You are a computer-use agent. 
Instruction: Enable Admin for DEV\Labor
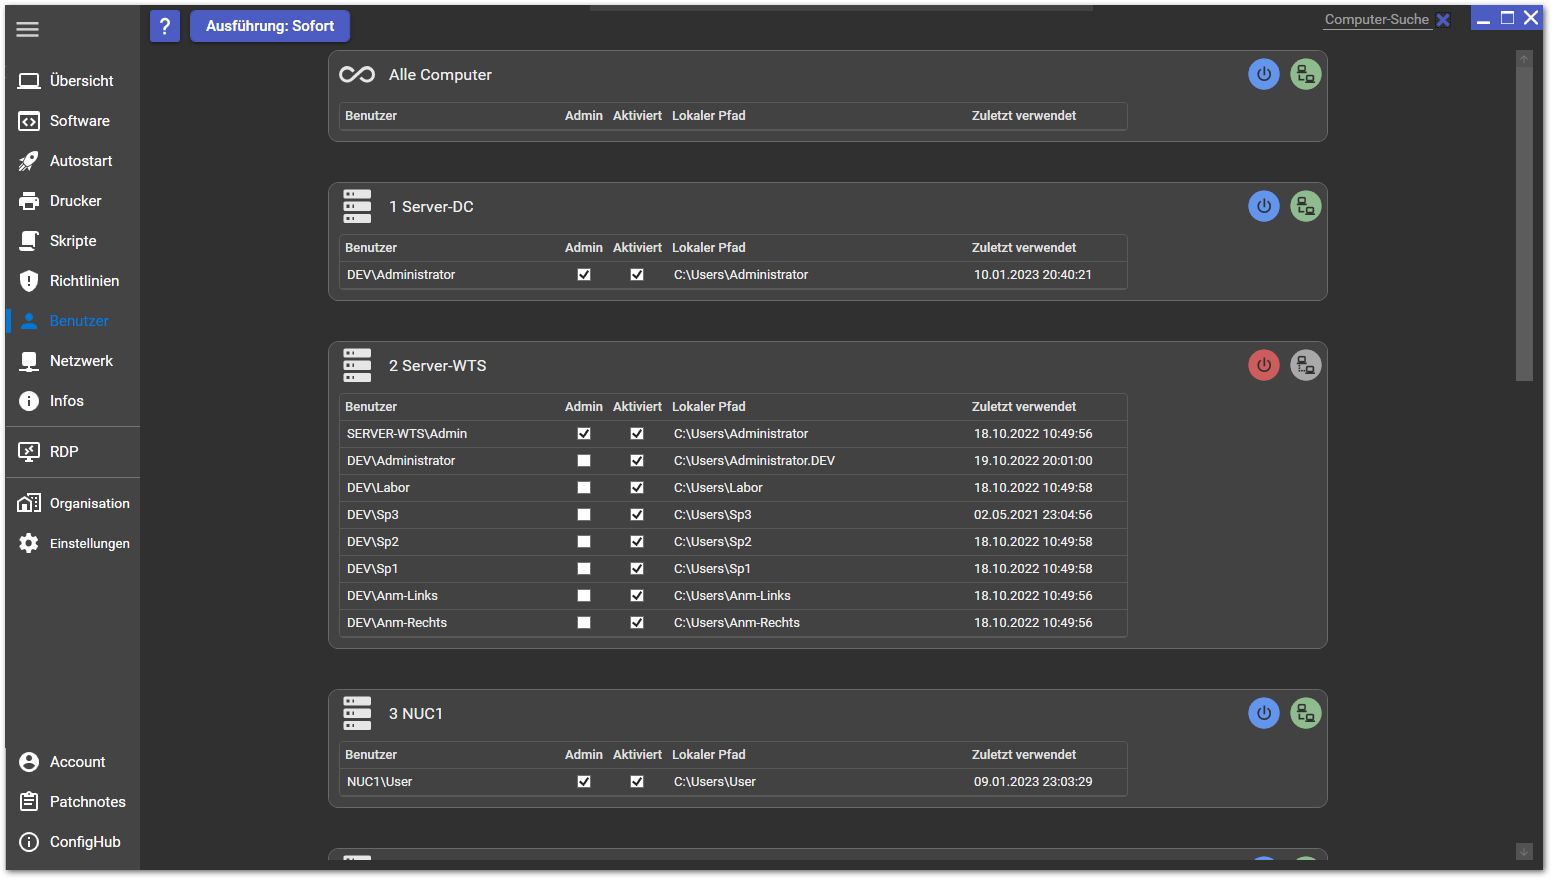[x=584, y=488]
